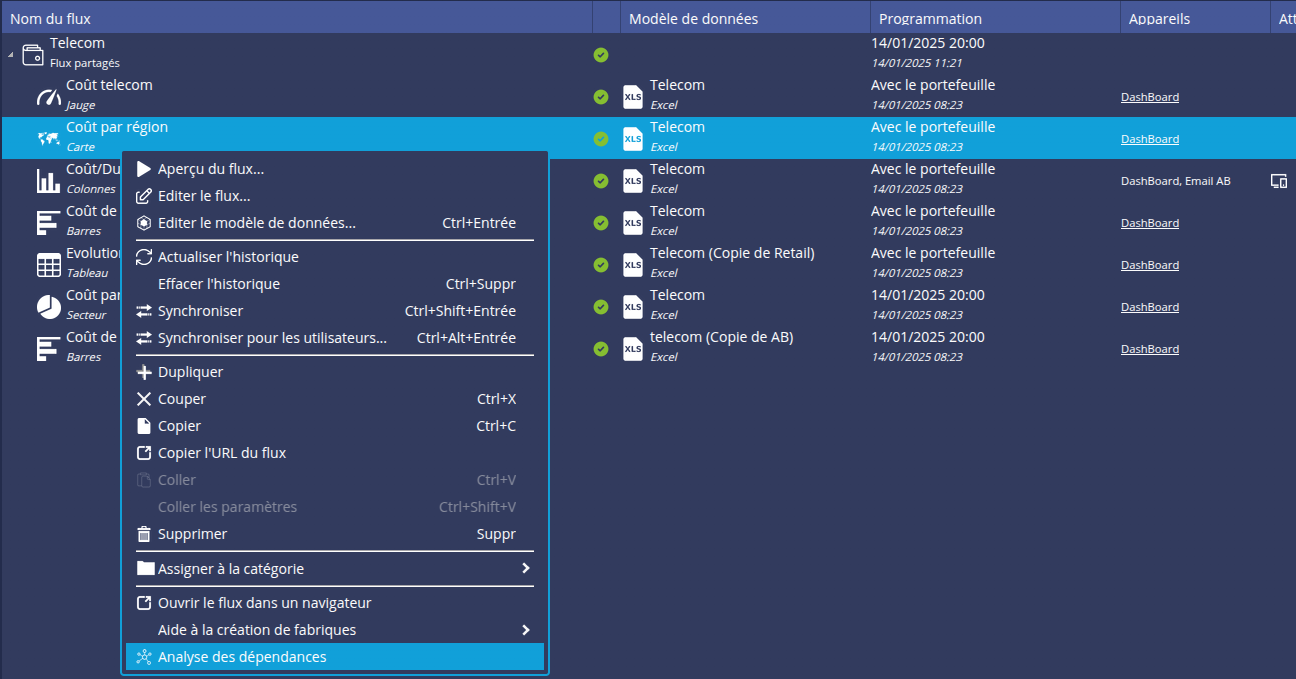The height and width of the screenshot is (679, 1296).
Task: Click the Telecom portfolio wallet icon
Action: tap(32, 54)
